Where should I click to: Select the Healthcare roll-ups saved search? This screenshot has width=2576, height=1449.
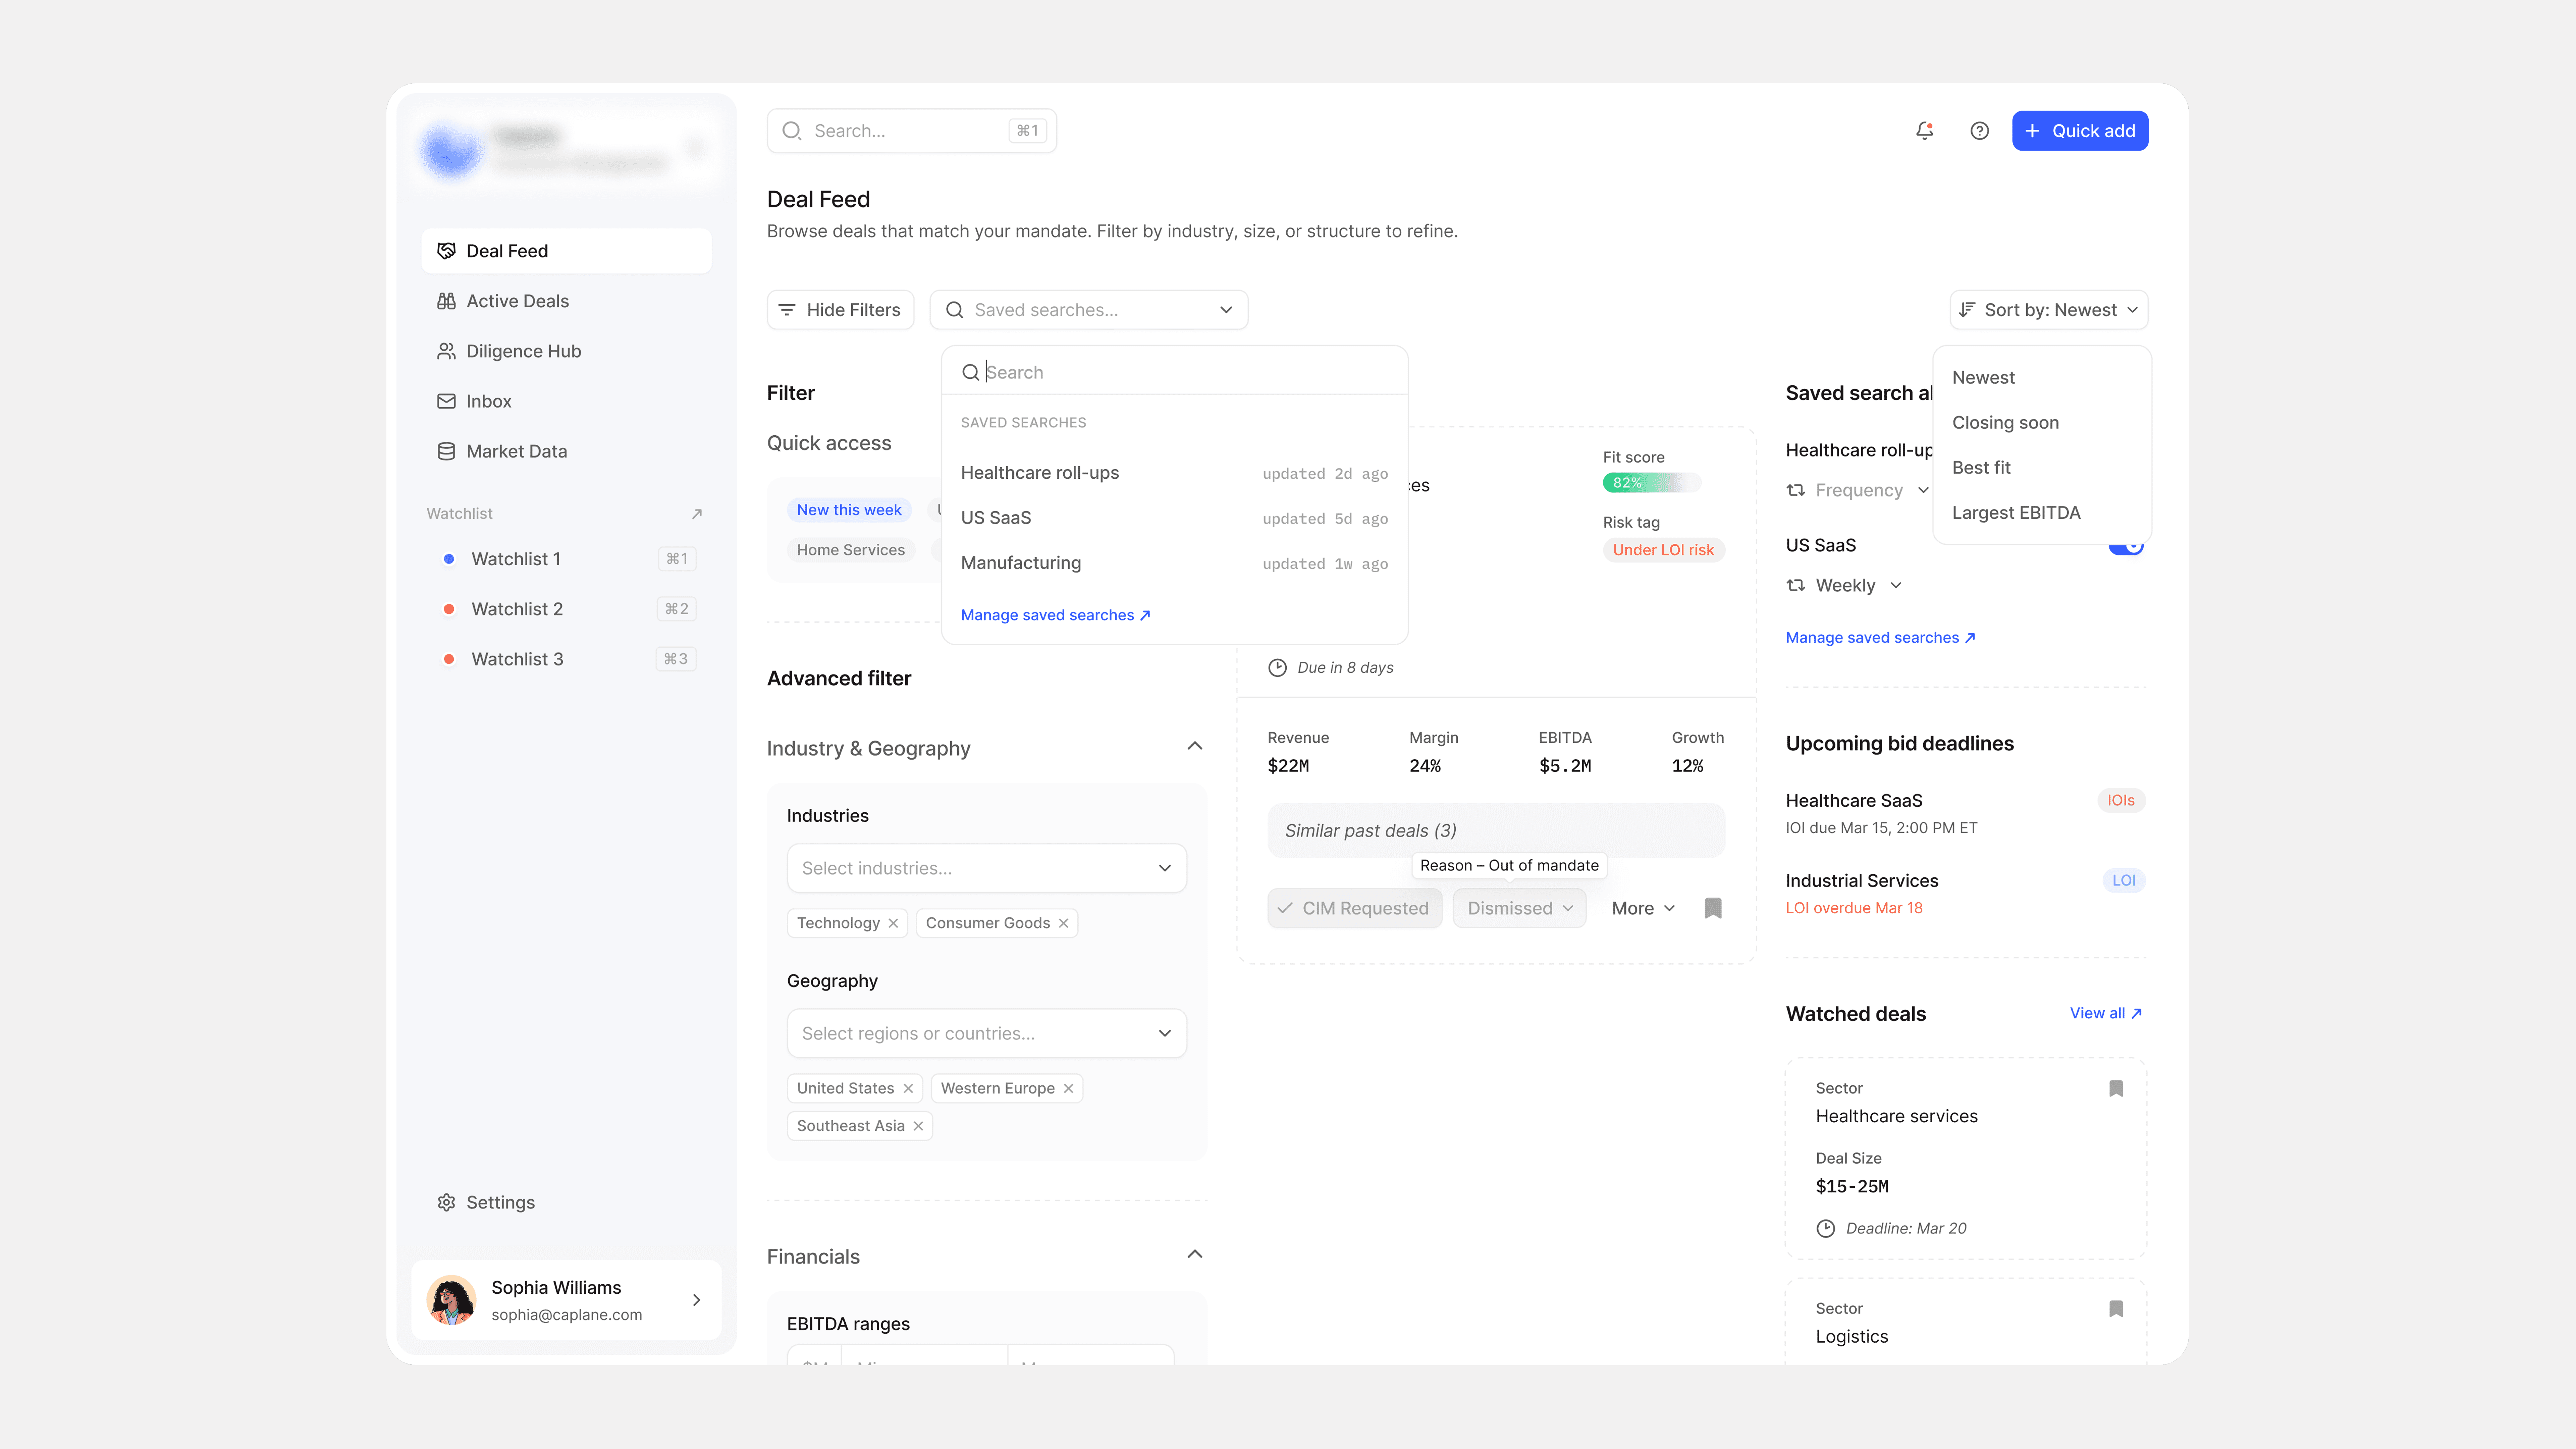tap(1040, 473)
